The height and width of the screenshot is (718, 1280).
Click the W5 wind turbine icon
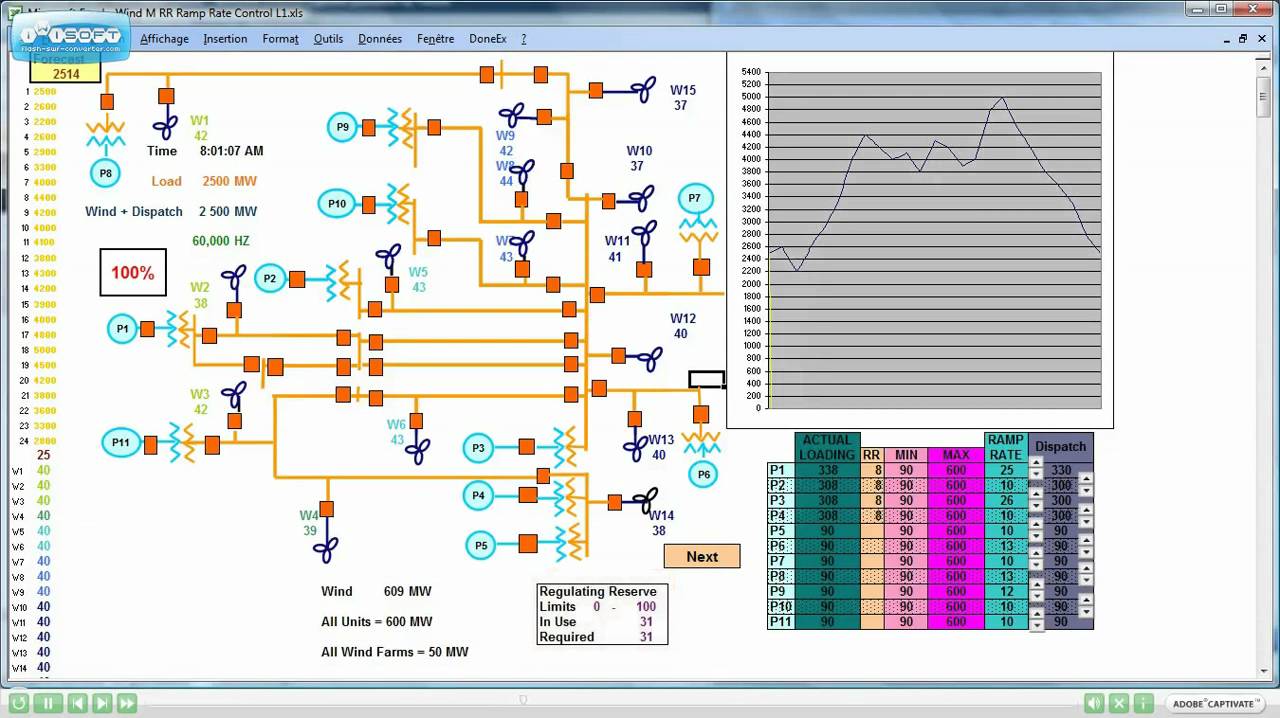tap(390, 255)
